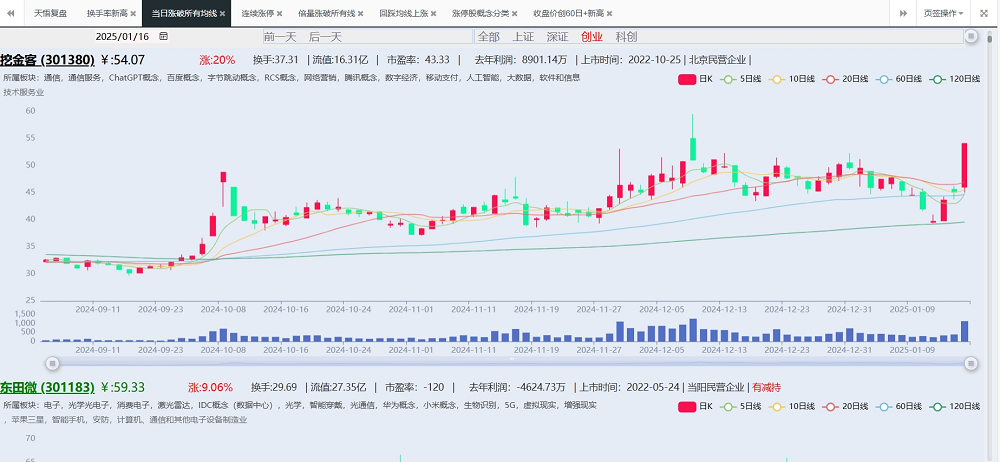Screen dimensions: 1000x462
Task: Close the 连续涨停 tab
Action: pyautogui.click(x=279, y=13)
